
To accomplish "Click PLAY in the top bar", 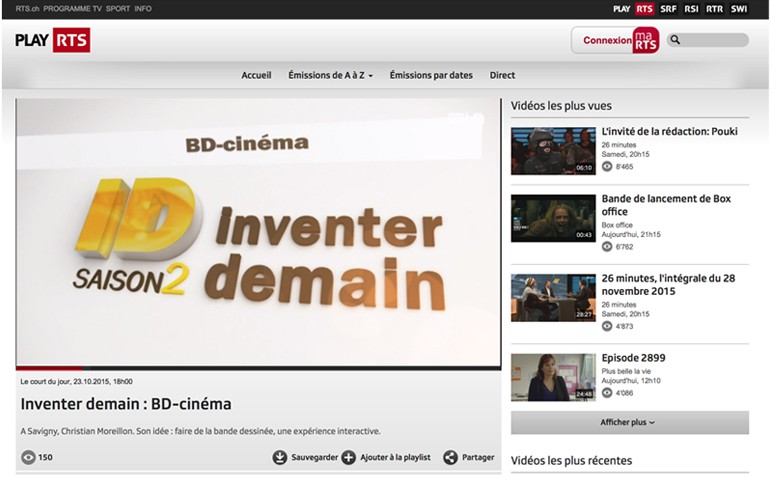I will pyautogui.click(x=622, y=9).
